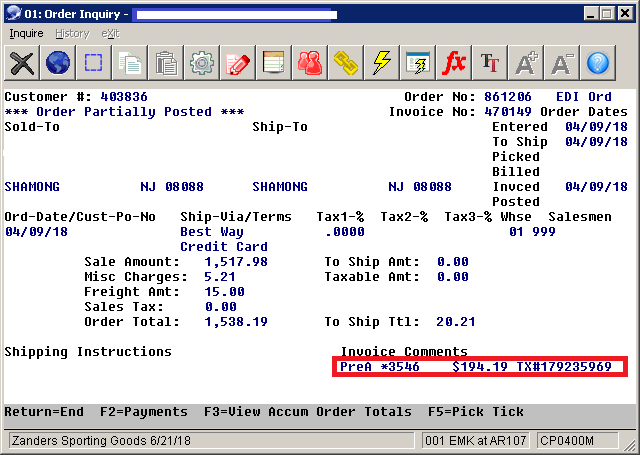
Task: Open the gear settings toolbar icon
Action: click(x=201, y=63)
